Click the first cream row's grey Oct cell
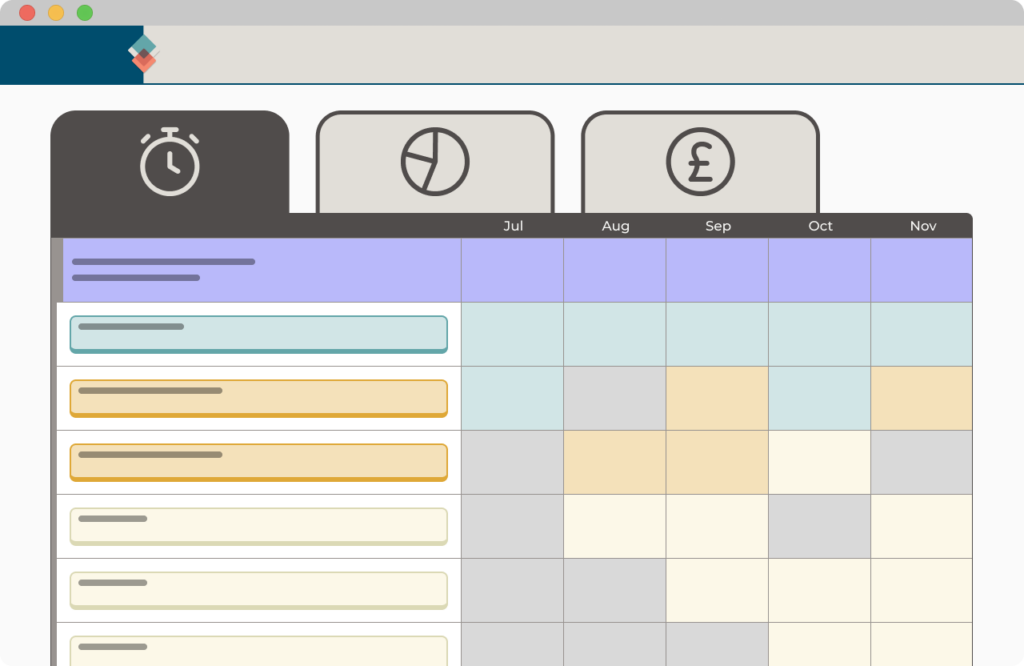 coord(819,526)
